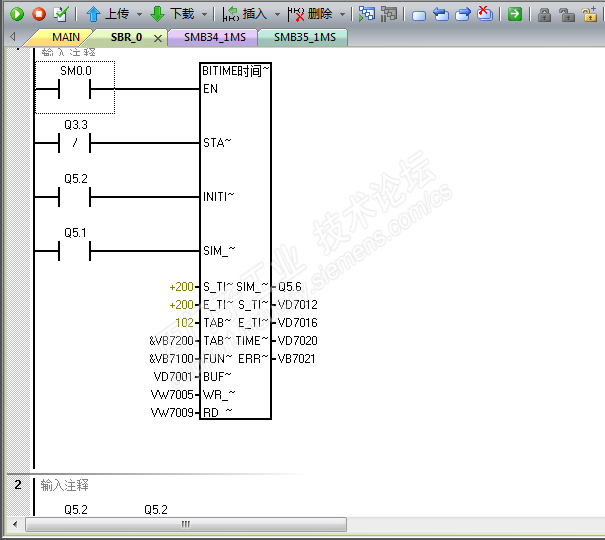605x540 pixels.
Task: Click the Download (下载) button
Action: pyautogui.click(x=172, y=14)
